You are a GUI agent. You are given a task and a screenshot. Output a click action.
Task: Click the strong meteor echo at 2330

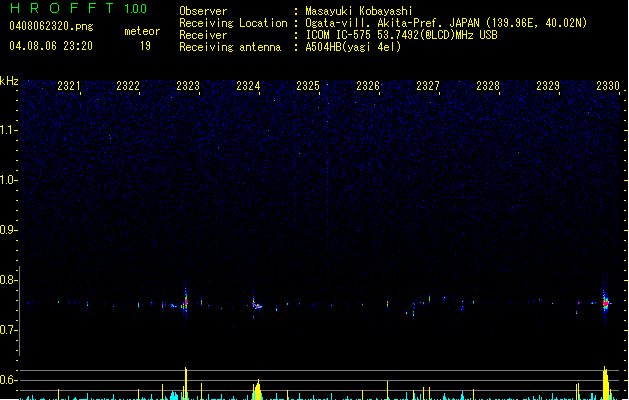click(606, 302)
